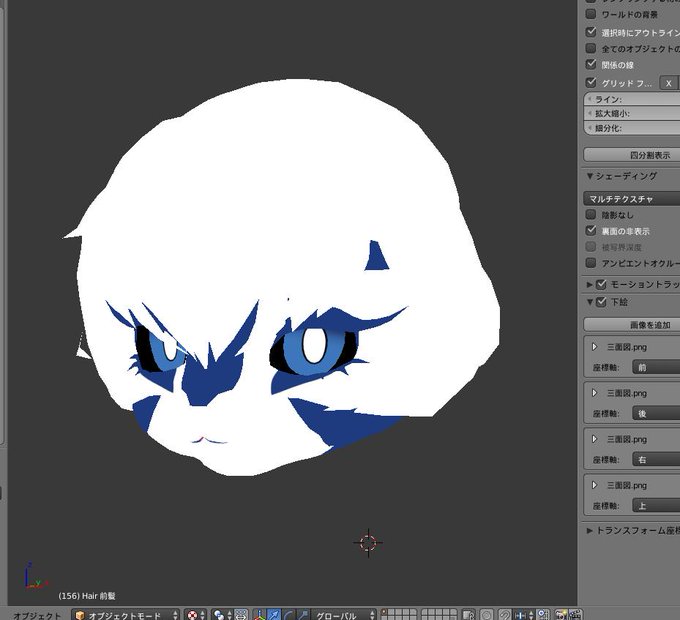Screen dimensions: 680x620
Task: Click the OpenGL render image camera icon
Action: pyautogui.click(x=561, y=615)
